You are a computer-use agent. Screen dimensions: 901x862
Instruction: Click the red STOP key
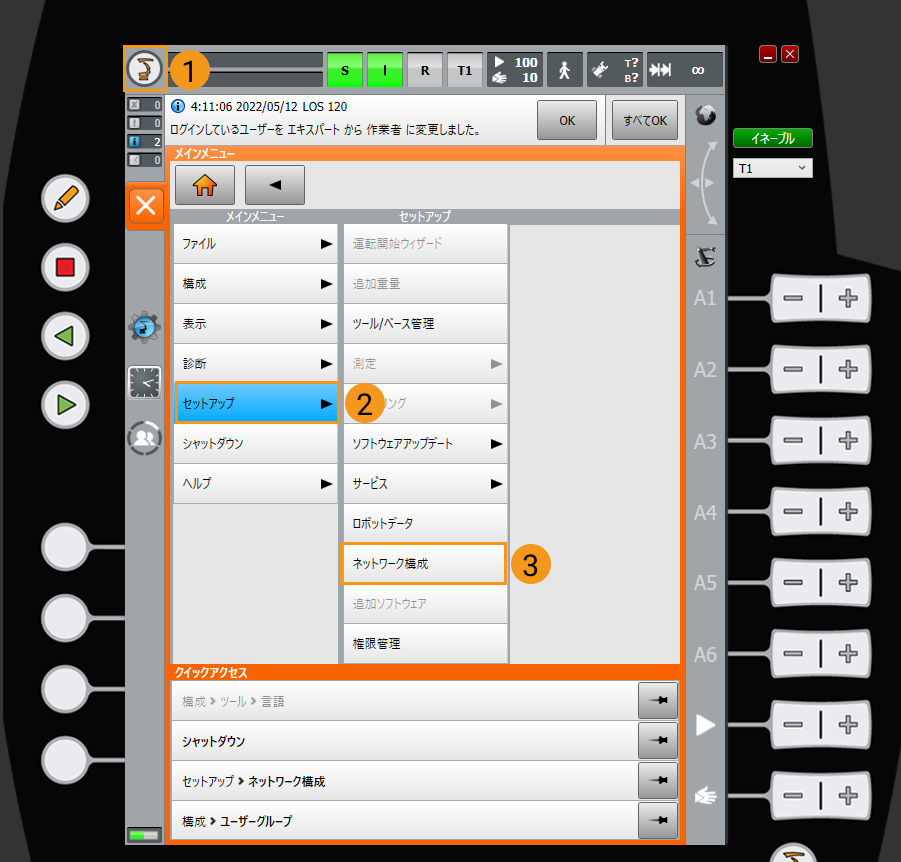coord(65,267)
